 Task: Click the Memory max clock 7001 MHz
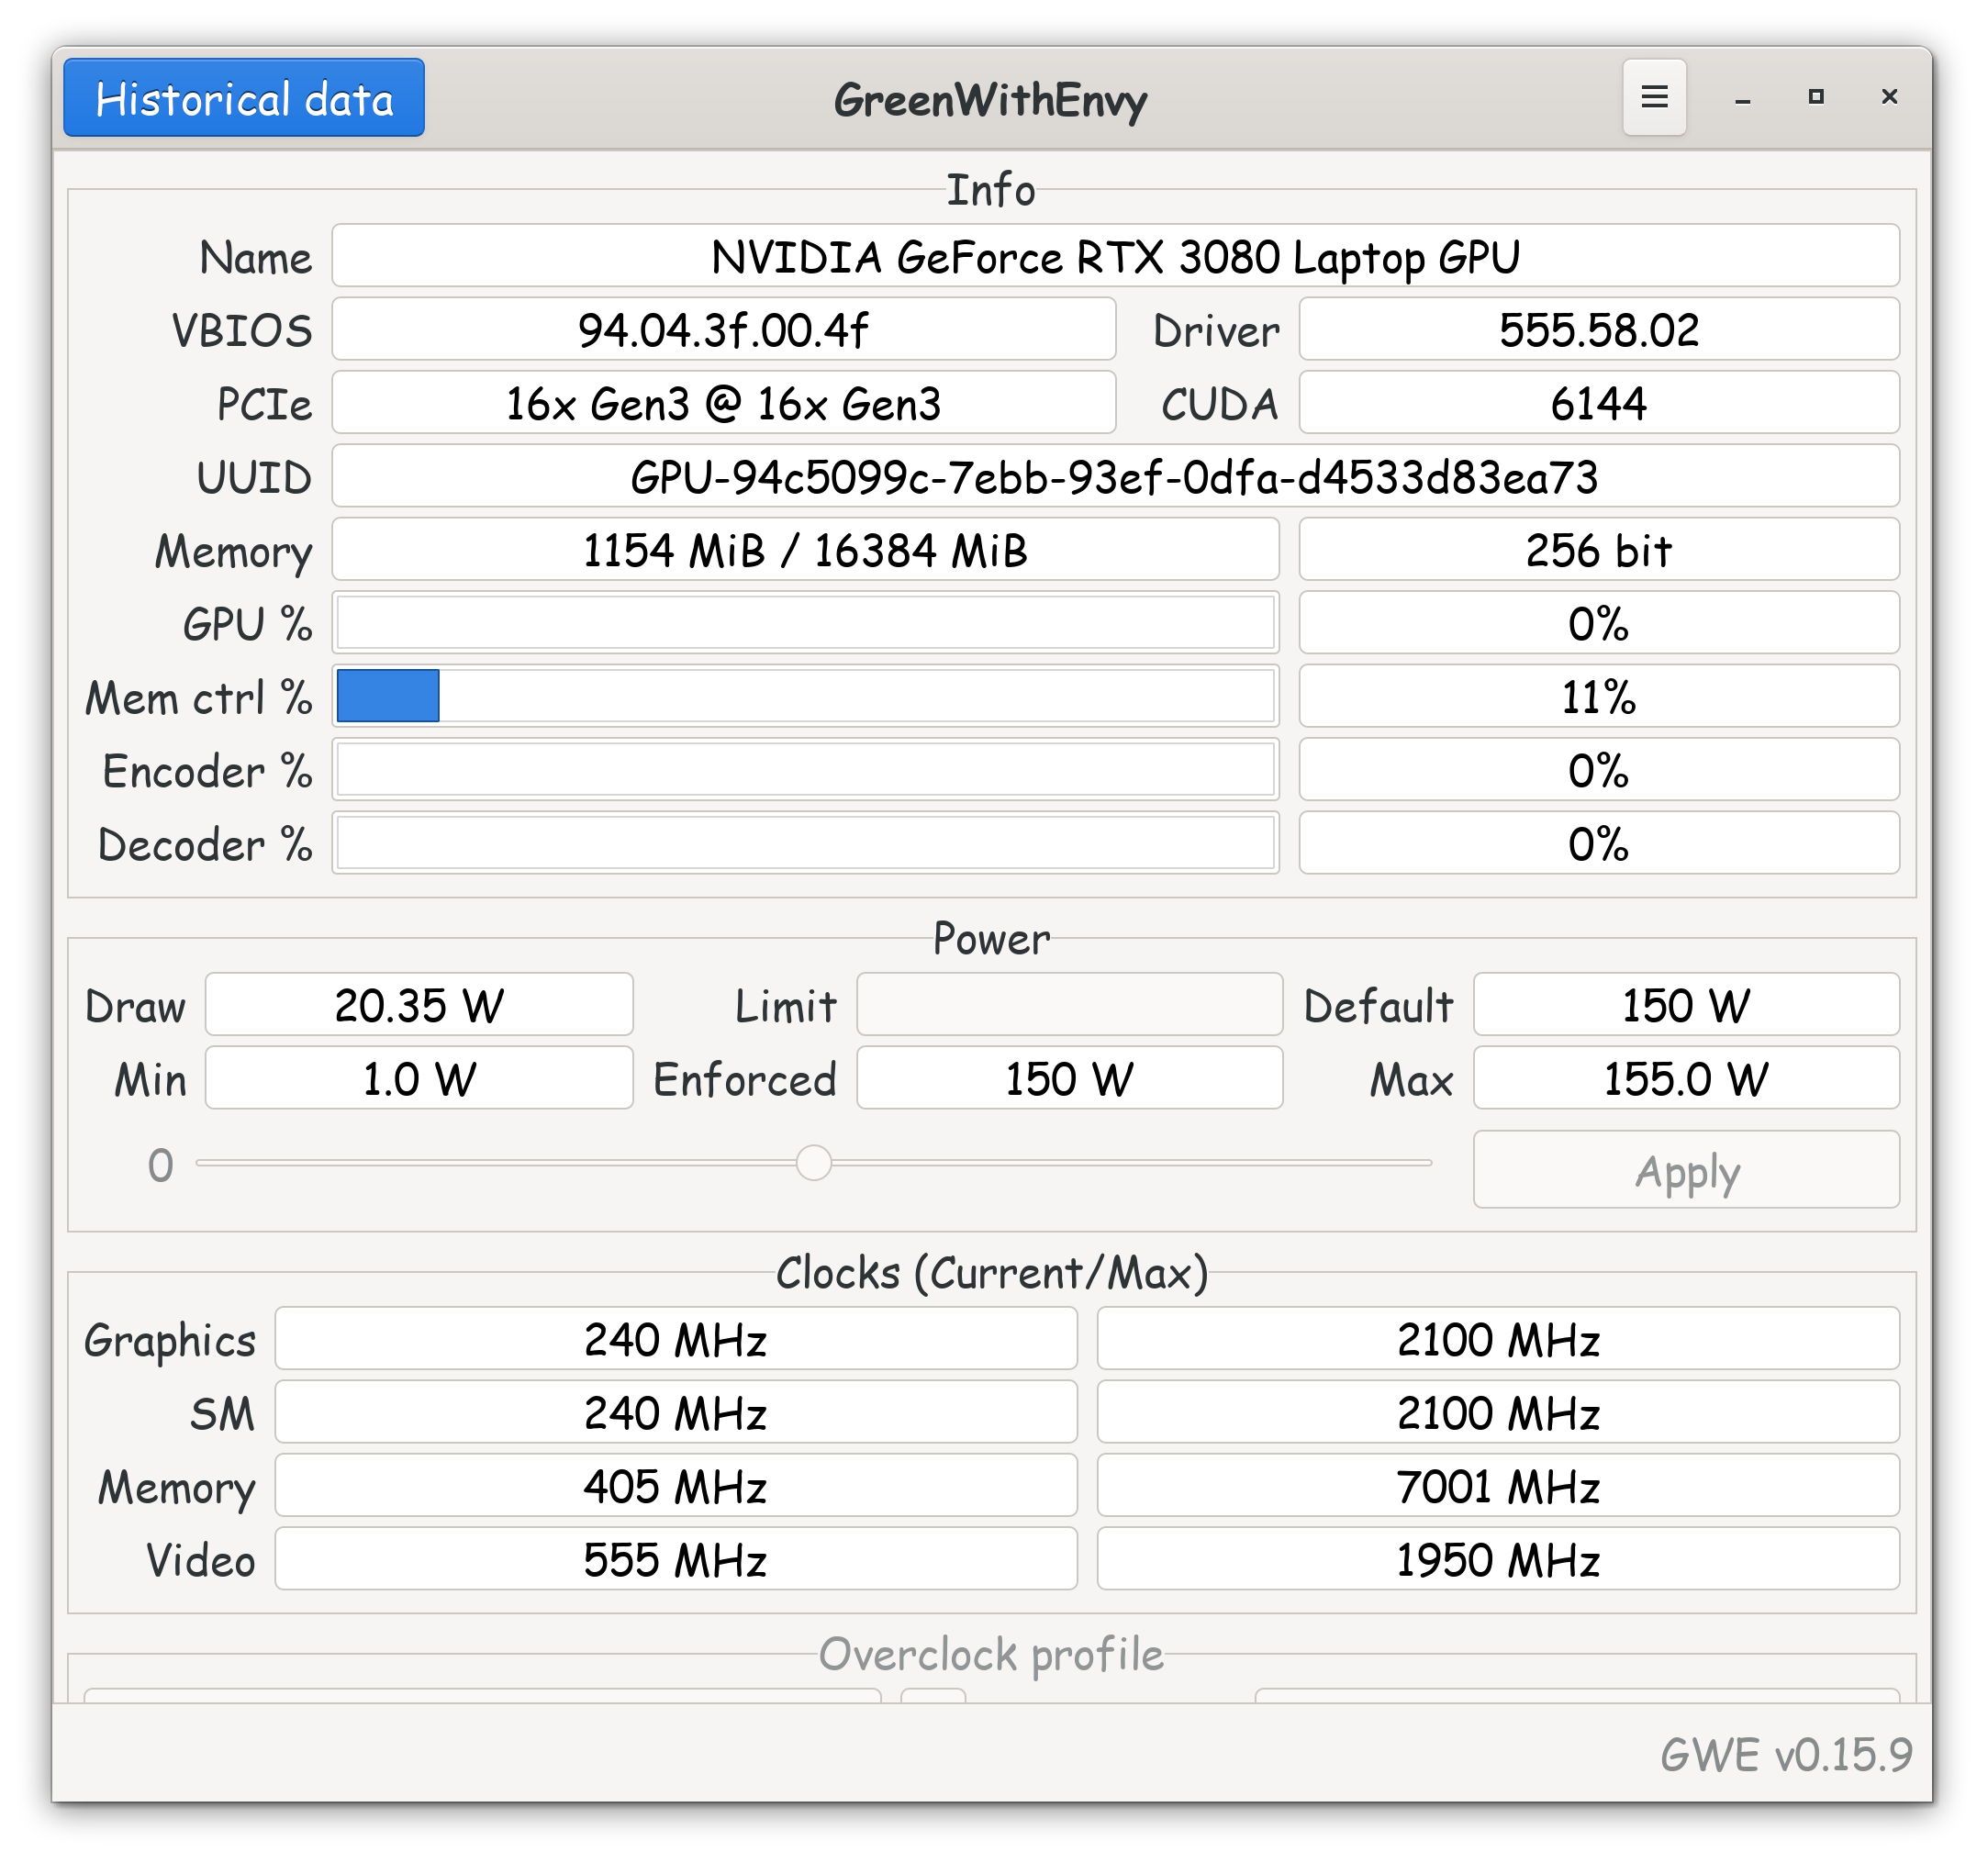[1498, 1486]
